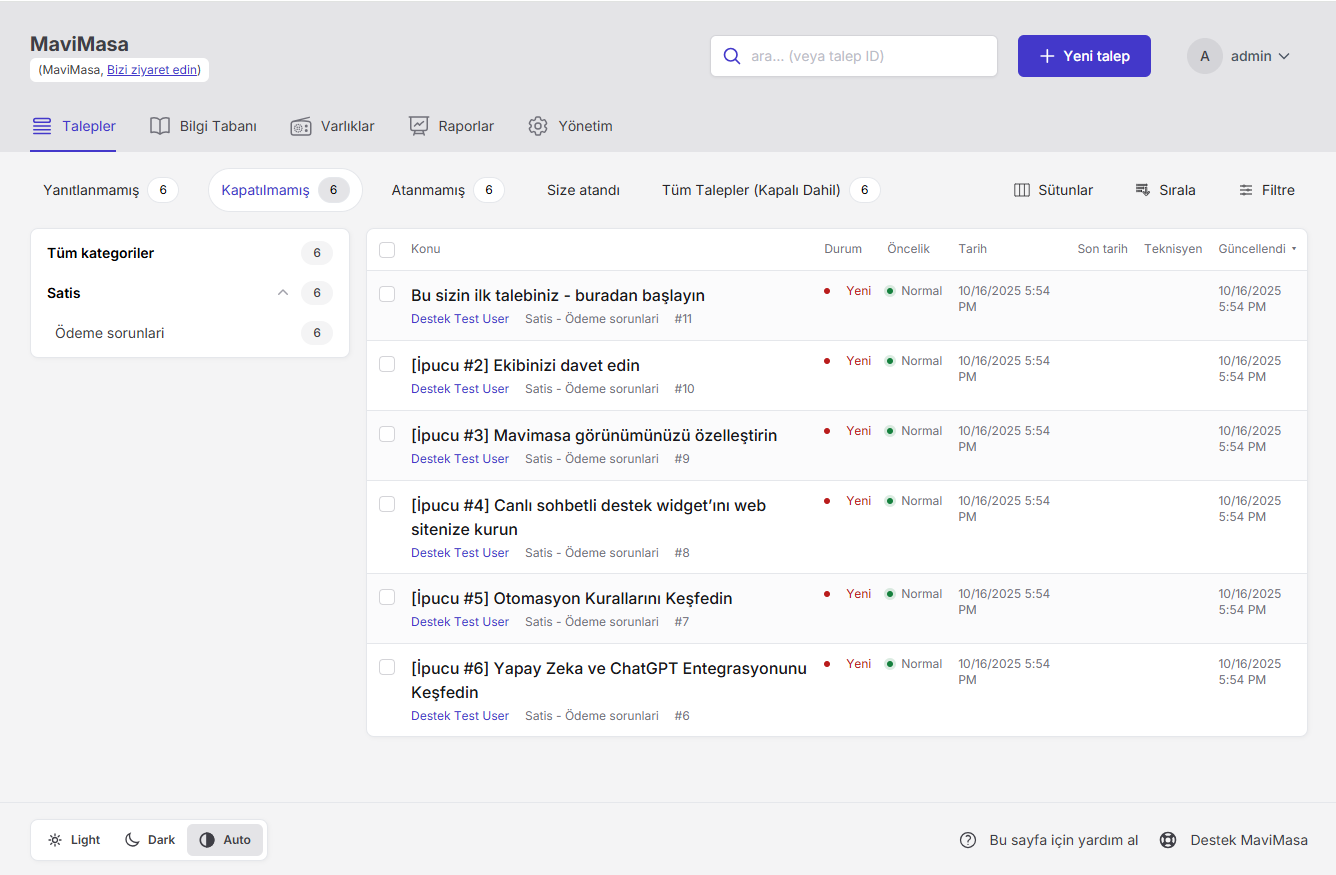
Task: Click the Sırala sort icon
Action: pos(1143,190)
